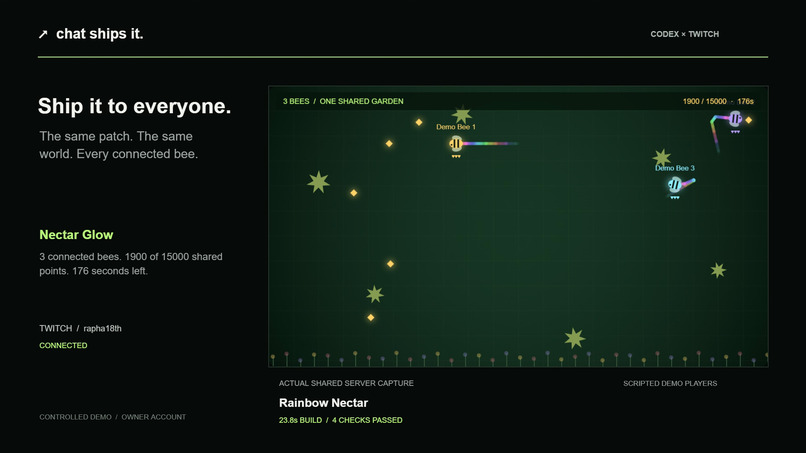
Task: Click the Demo Bee 1 name label
Action: click(456, 127)
